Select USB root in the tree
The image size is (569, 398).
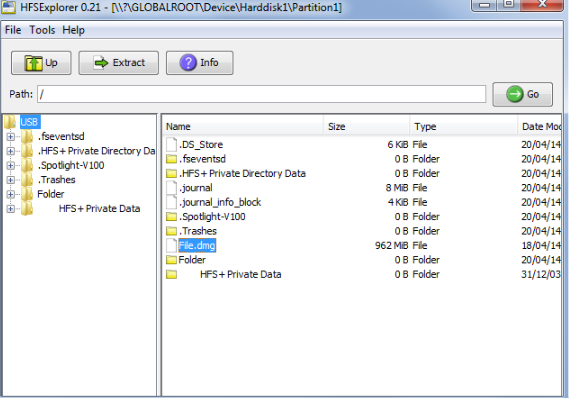pos(29,122)
